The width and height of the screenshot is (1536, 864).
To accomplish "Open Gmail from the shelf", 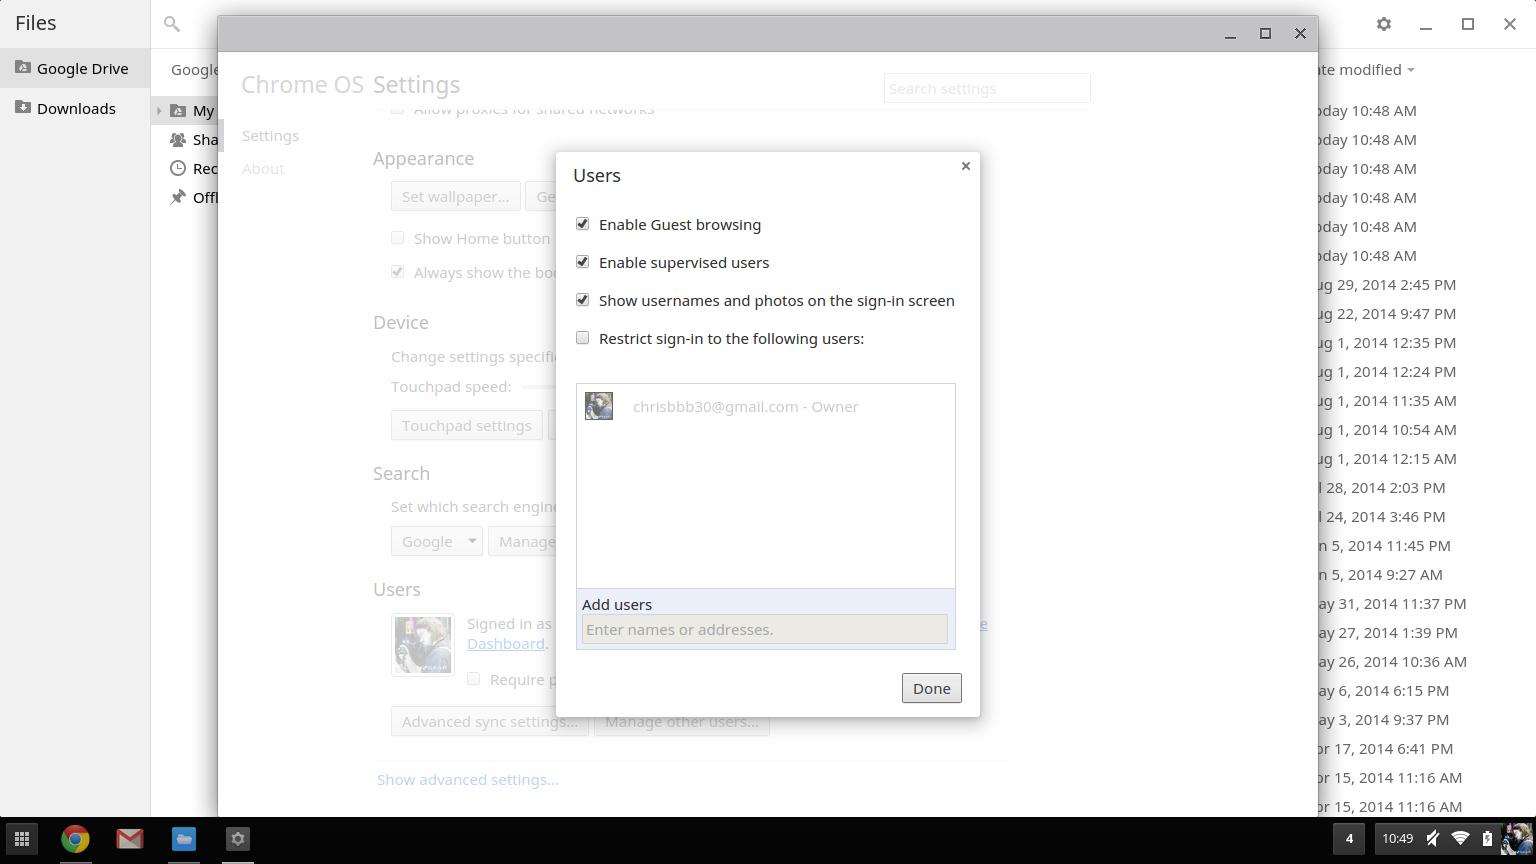I will pyautogui.click(x=129, y=839).
